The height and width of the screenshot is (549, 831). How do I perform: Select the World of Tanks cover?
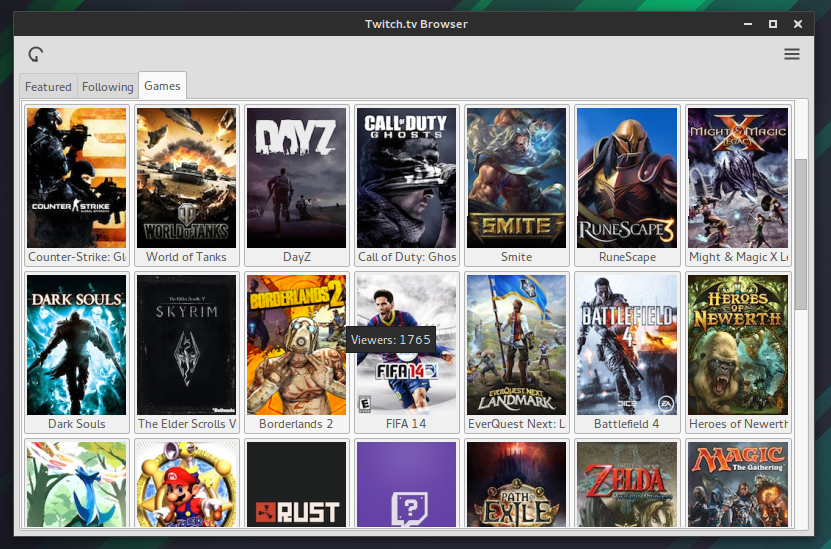pos(187,178)
